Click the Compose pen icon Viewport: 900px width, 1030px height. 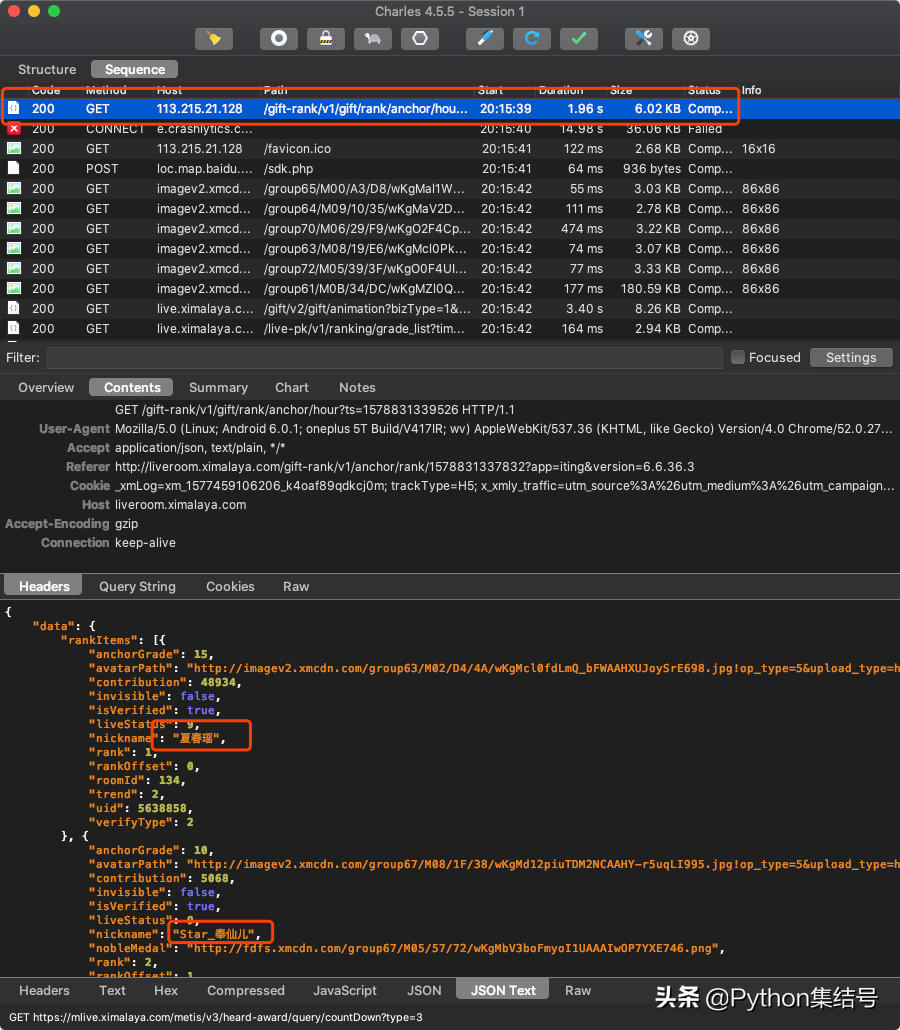[485, 38]
